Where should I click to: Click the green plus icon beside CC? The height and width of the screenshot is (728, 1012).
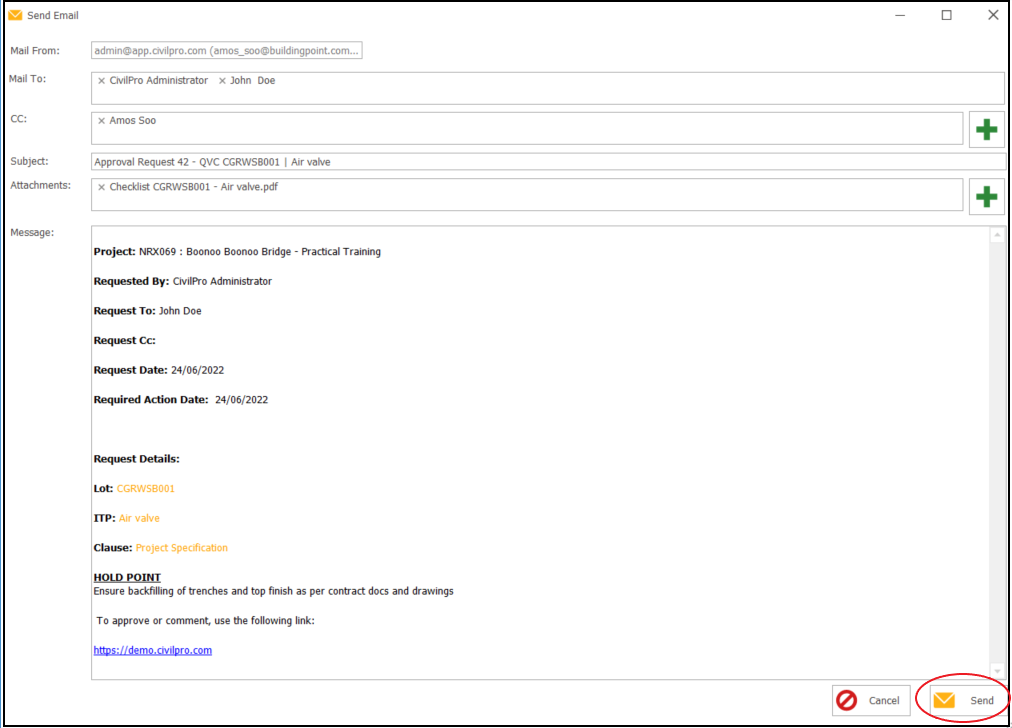point(986,129)
